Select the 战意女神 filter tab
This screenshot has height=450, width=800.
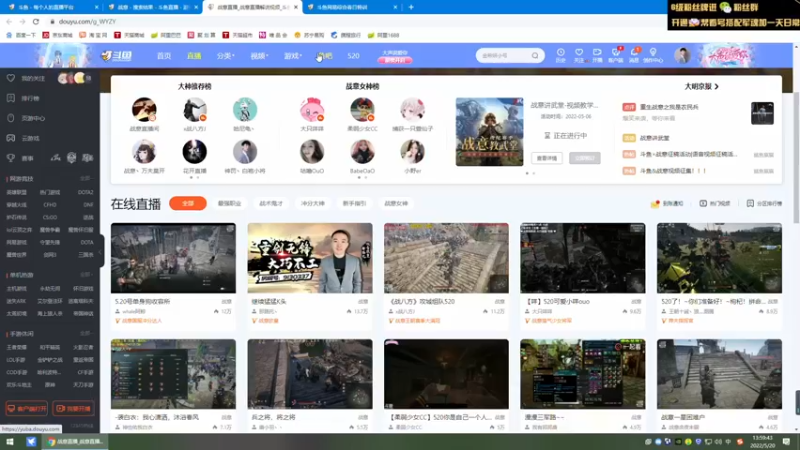click(x=396, y=203)
